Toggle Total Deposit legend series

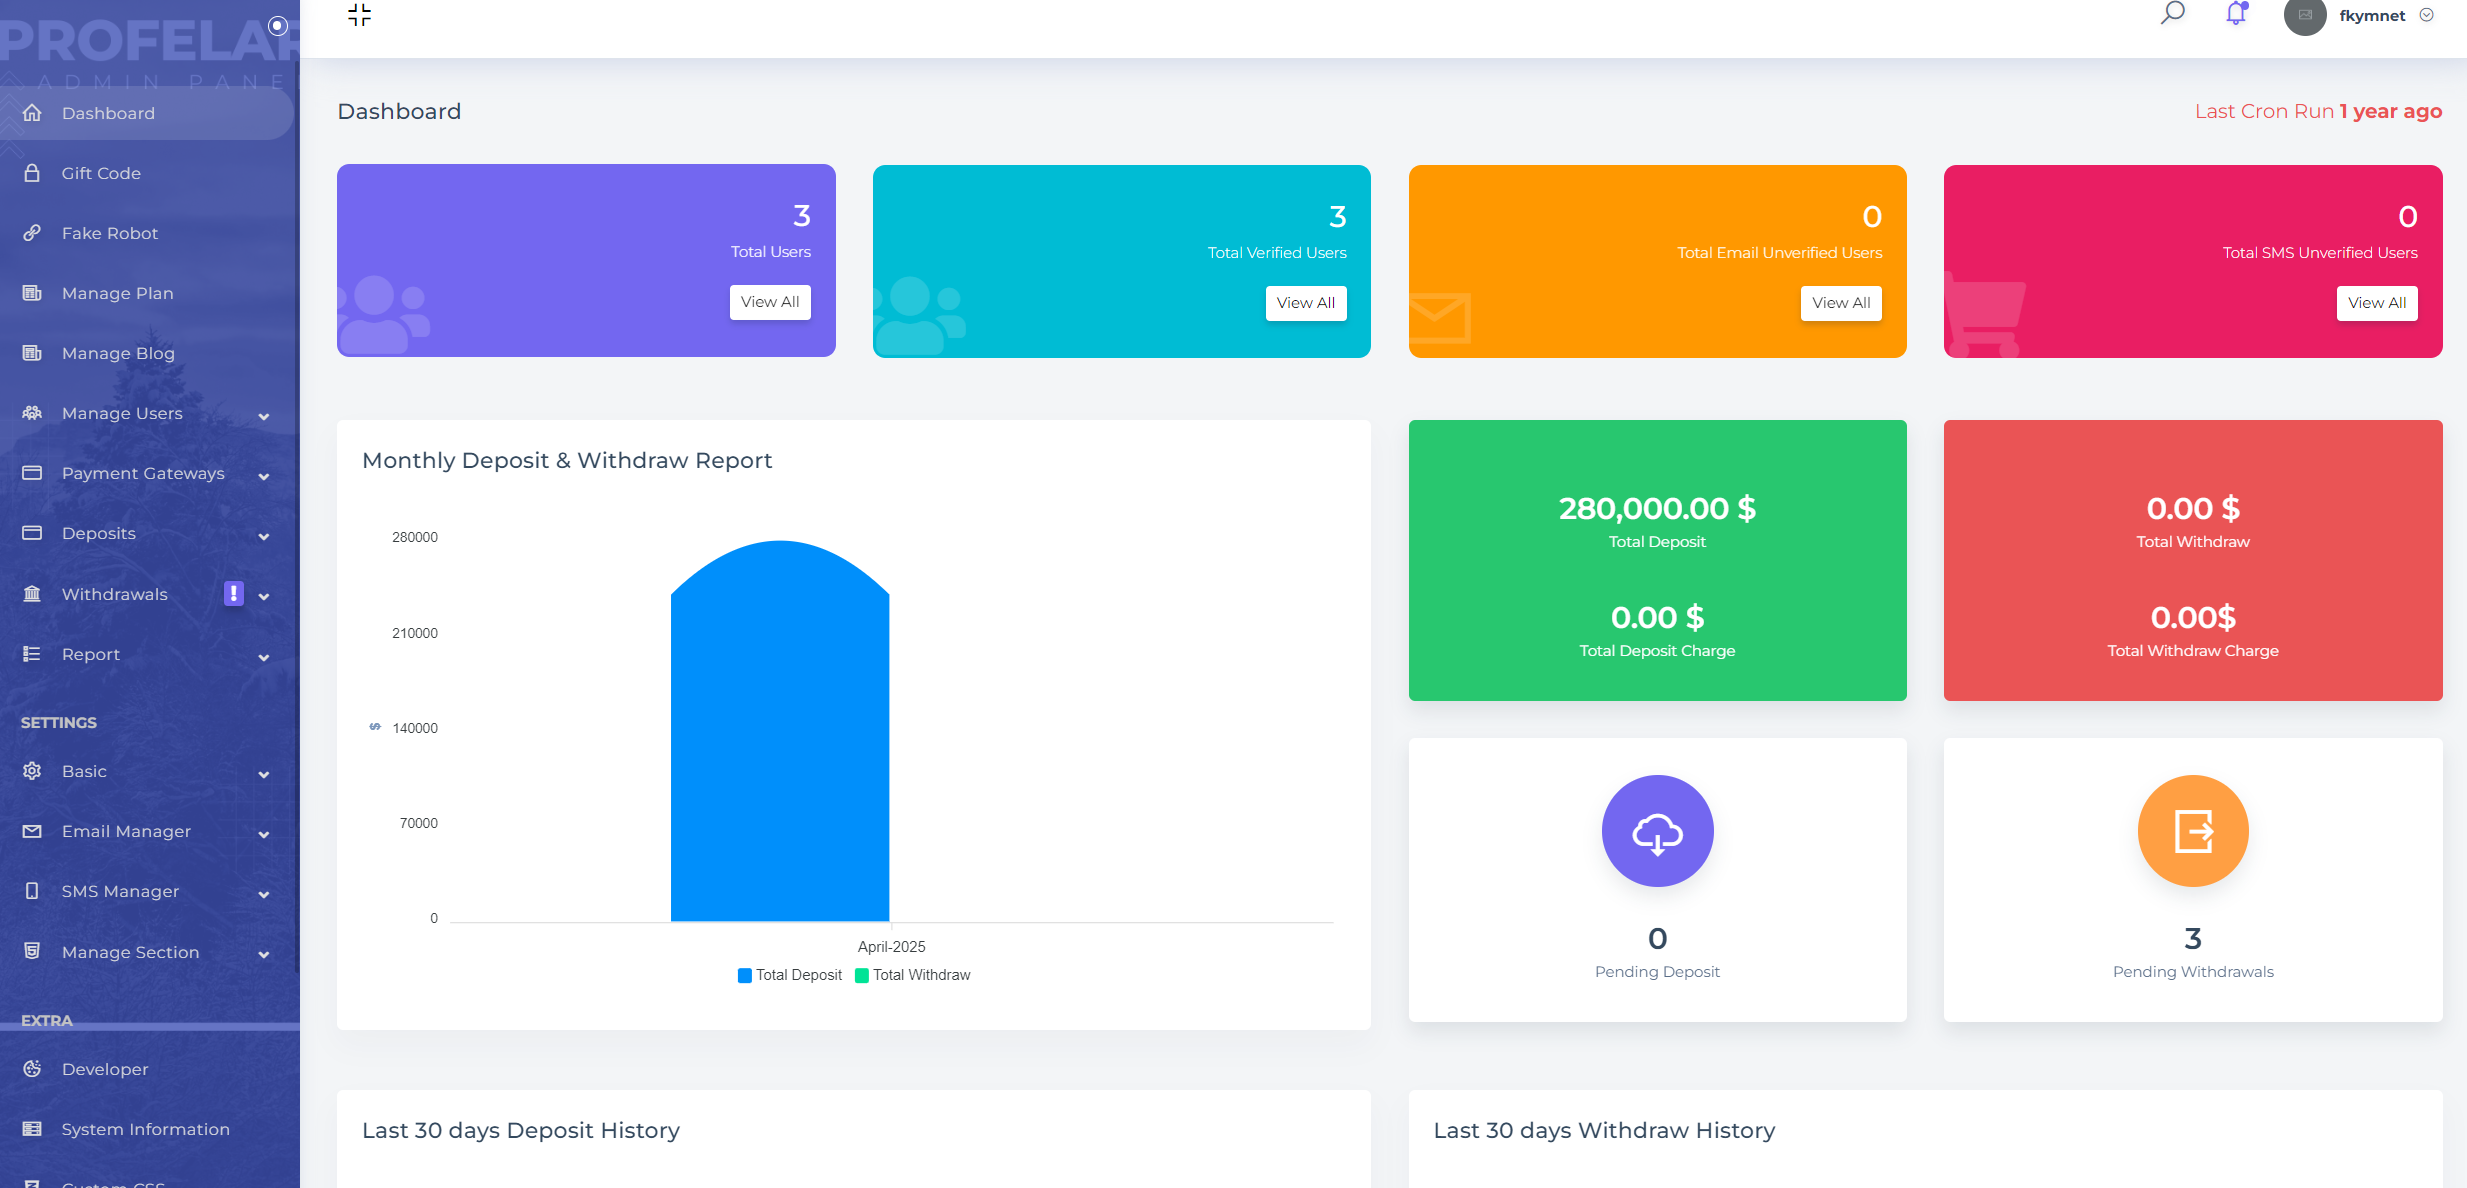pyautogui.click(x=790, y=975)
